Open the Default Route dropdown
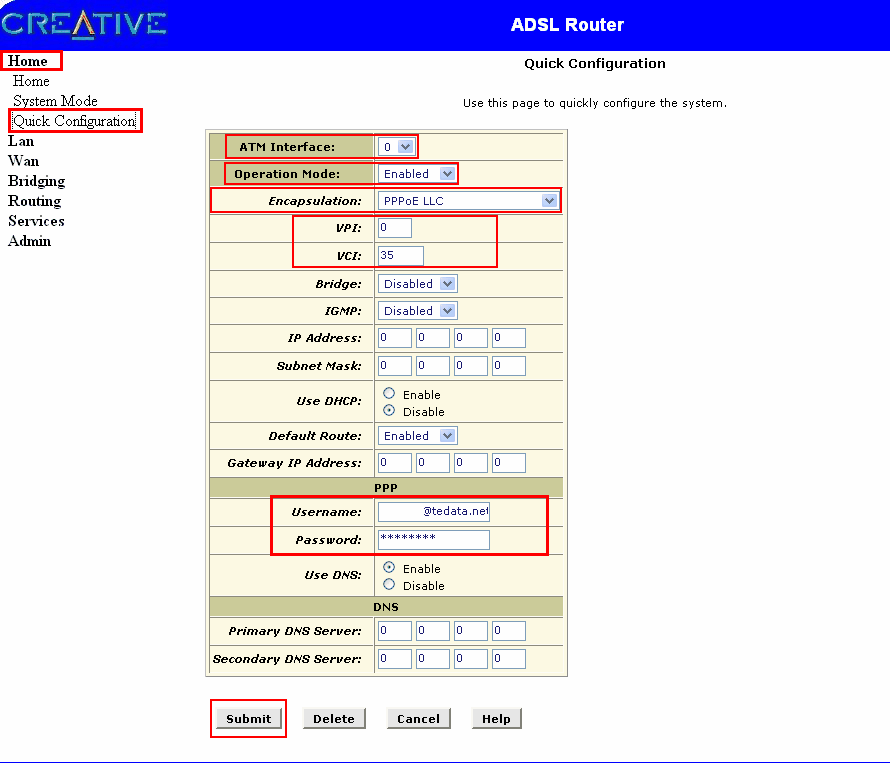This screenshot has height=763, width=890. point(418,436)
